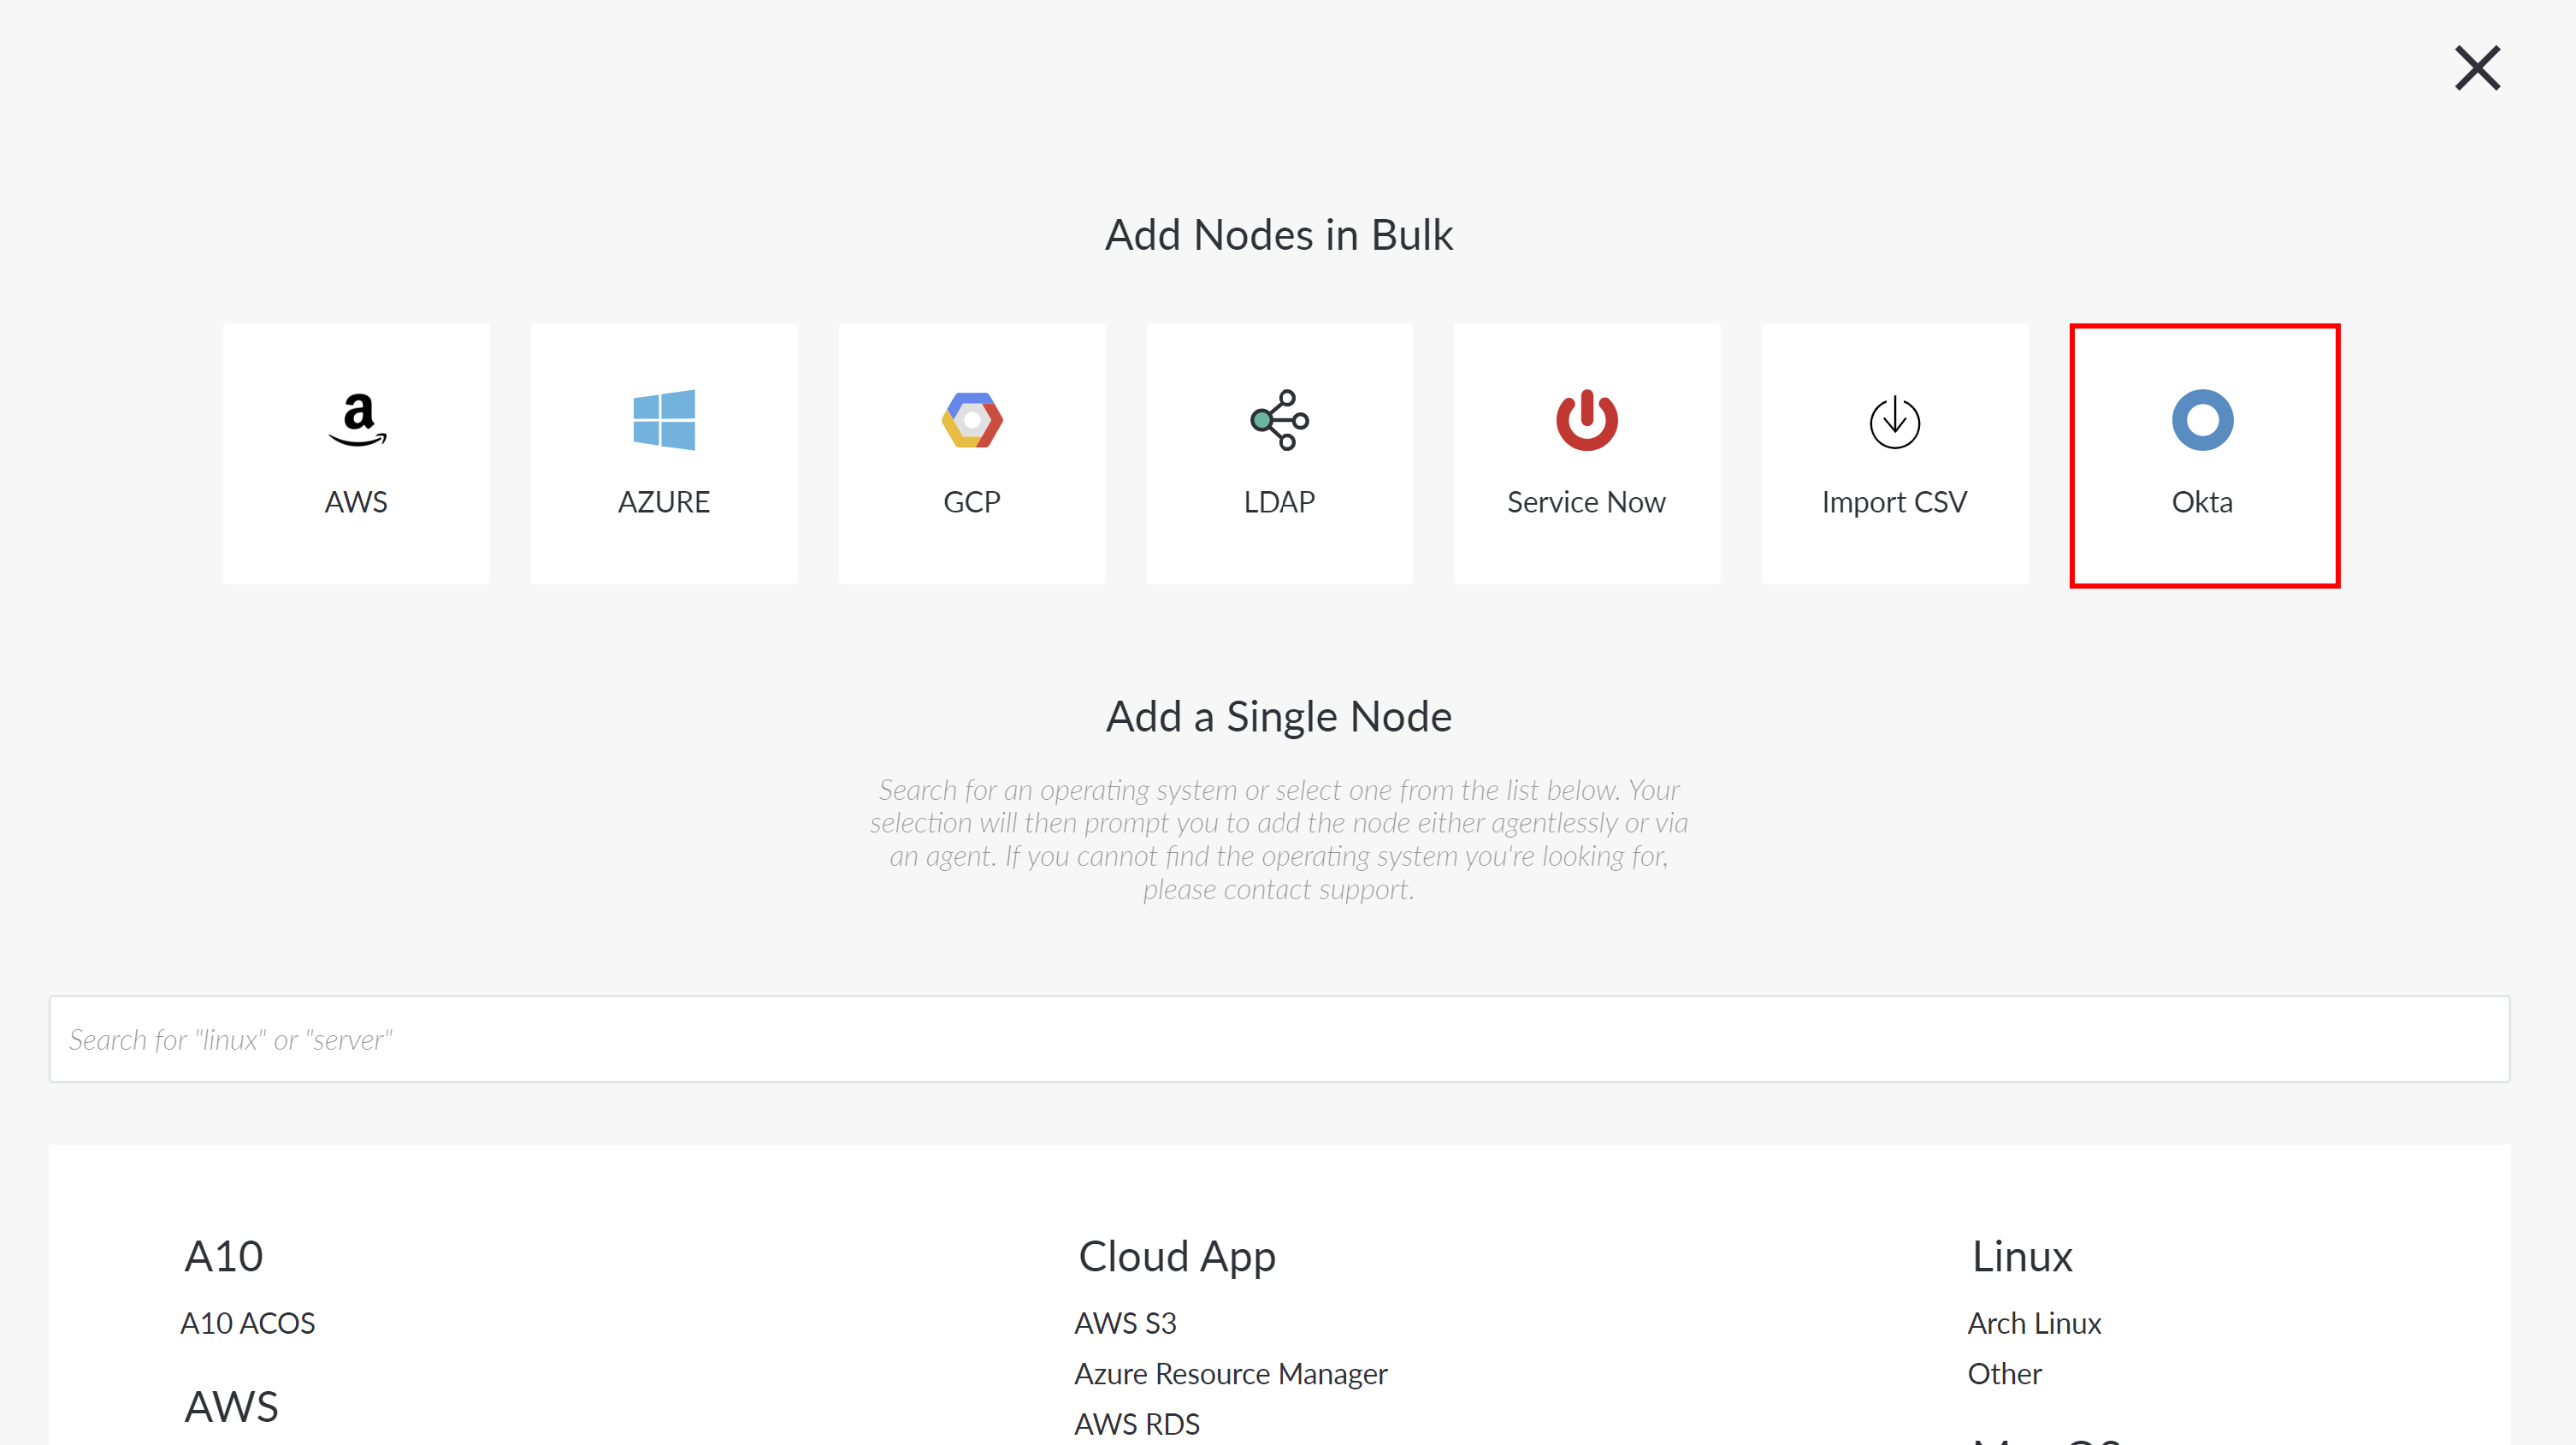
Task: Focus the operating system search field
Action: click(1279, 1039)
